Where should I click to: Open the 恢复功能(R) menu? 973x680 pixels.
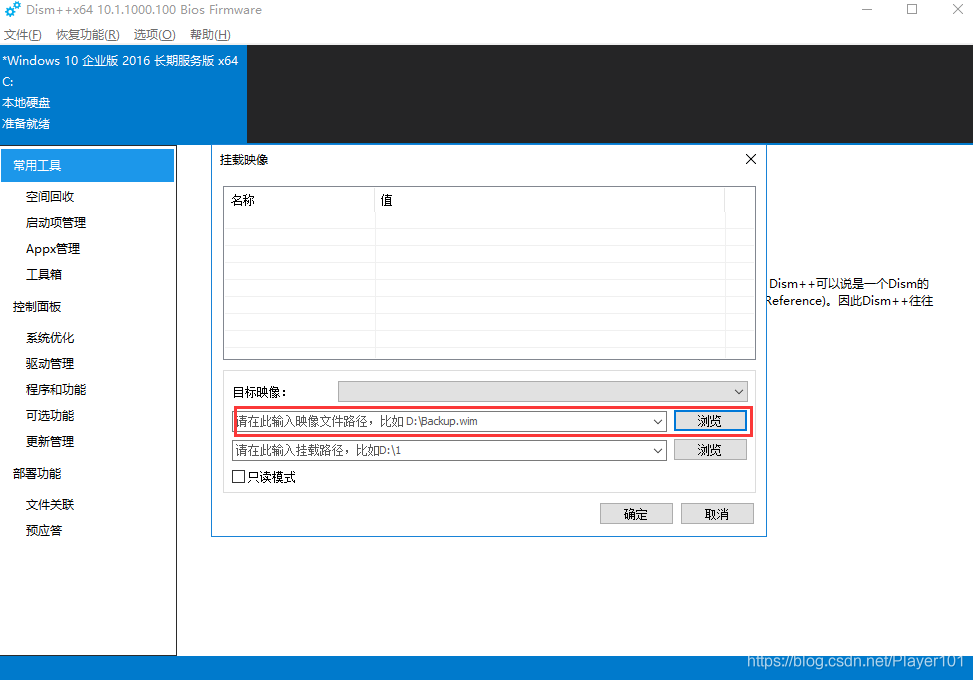88,35
